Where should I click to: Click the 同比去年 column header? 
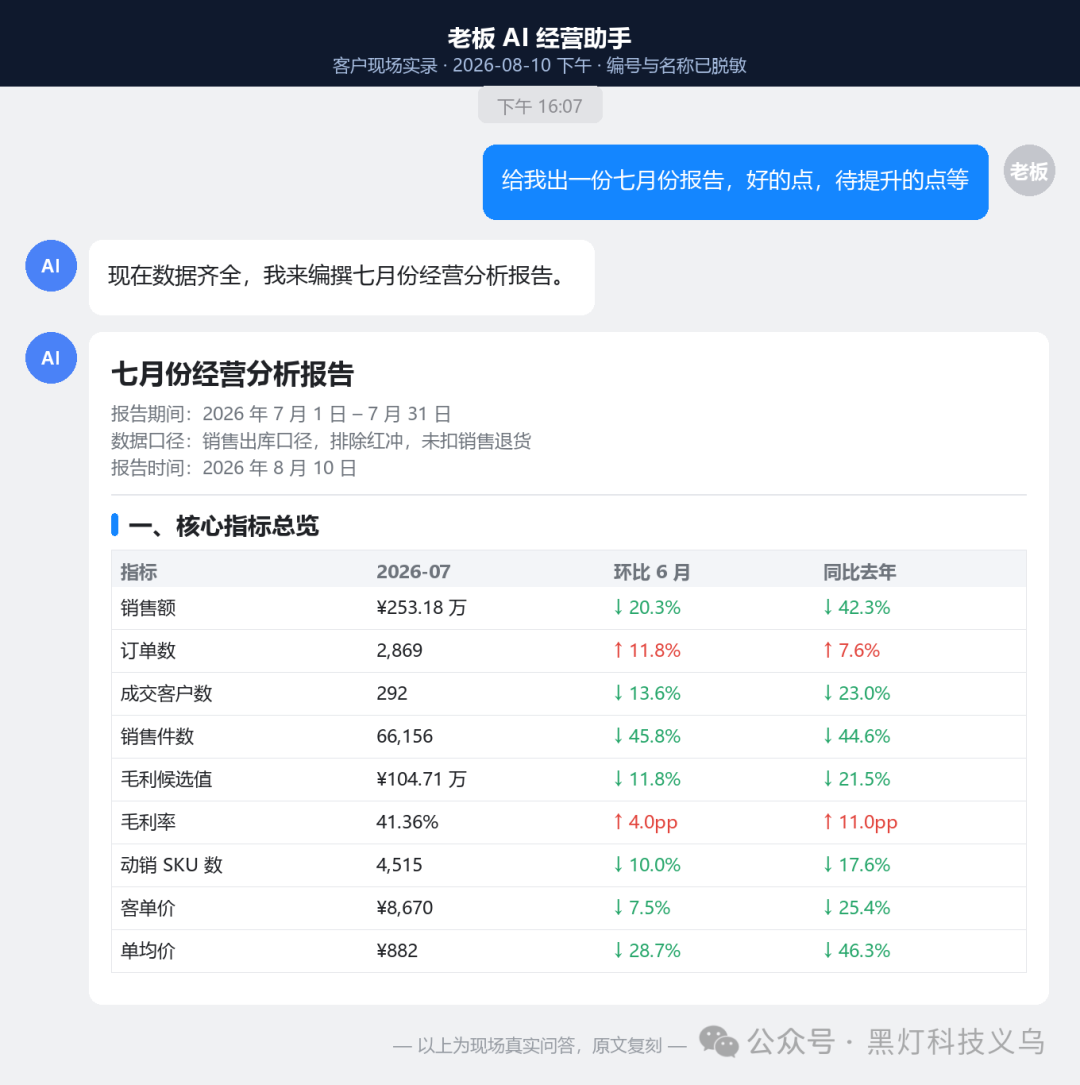[x=859, y=572]
